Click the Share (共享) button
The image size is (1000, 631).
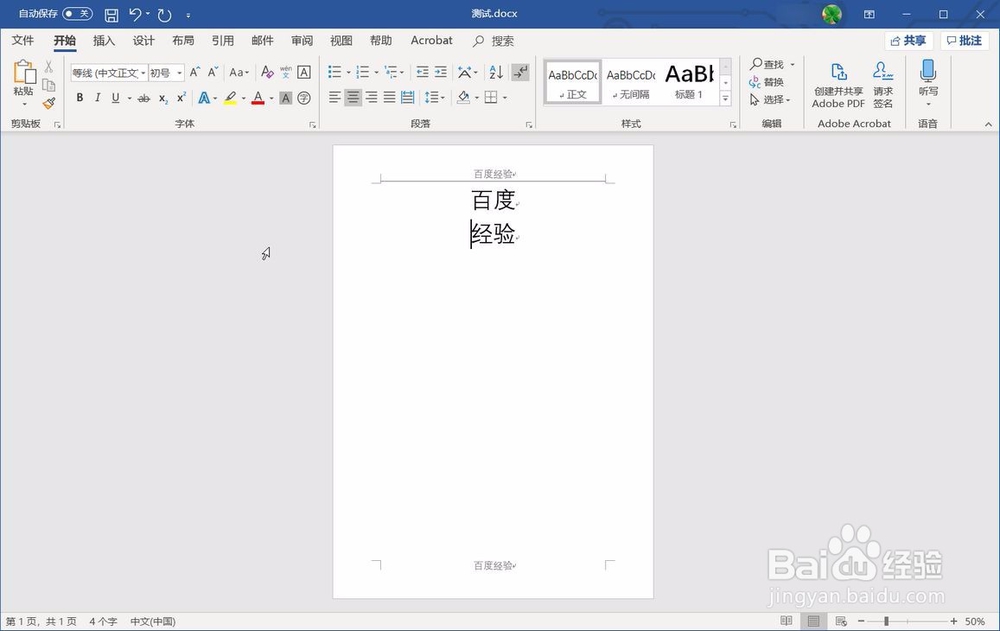tap(909, 41)
